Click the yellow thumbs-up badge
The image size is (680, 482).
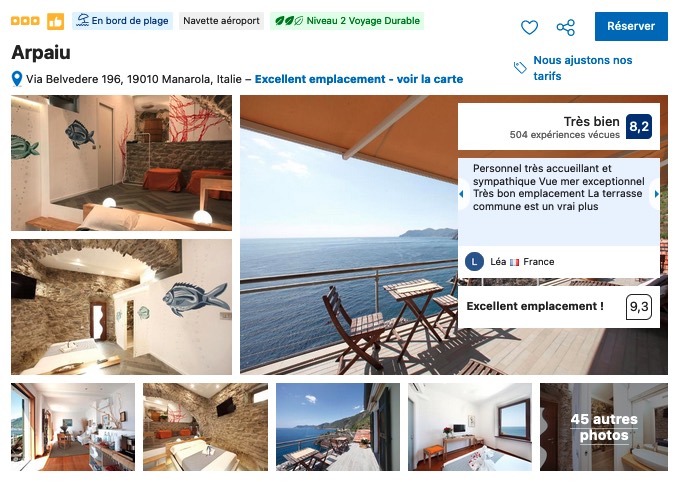coord(56,21)
